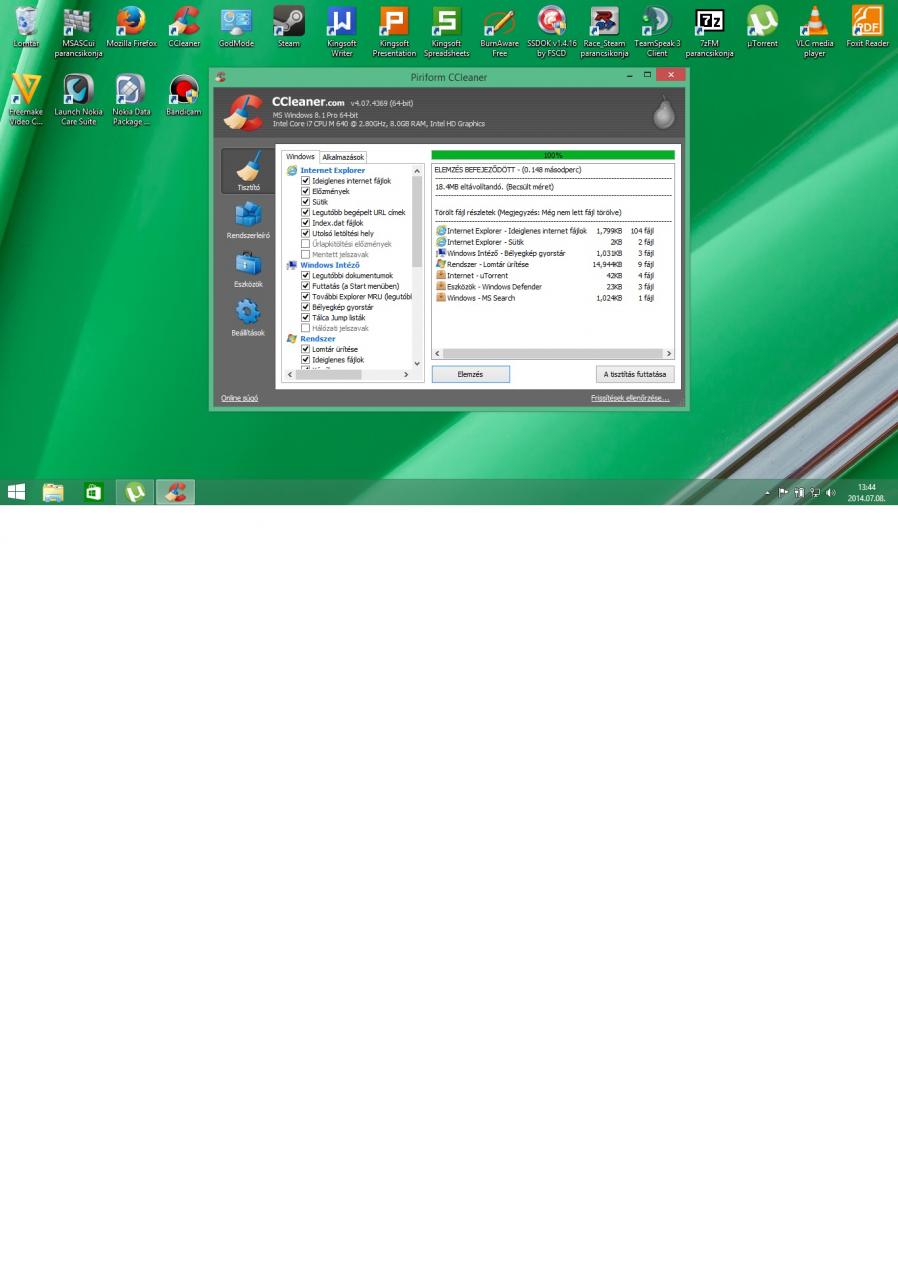Switch to the Windows tab

300,157
